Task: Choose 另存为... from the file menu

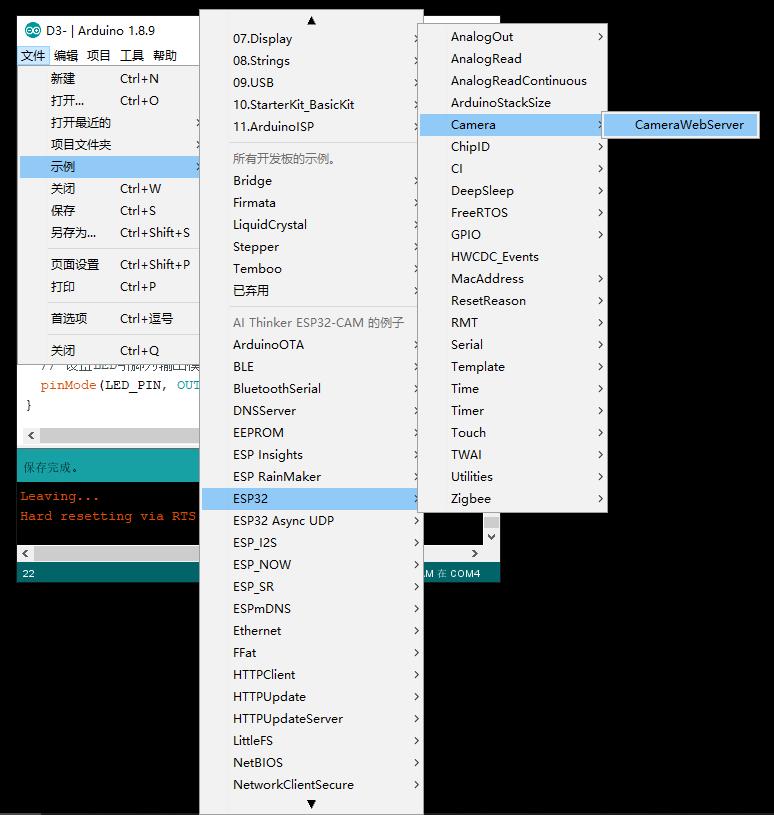Action: point(109,232)
